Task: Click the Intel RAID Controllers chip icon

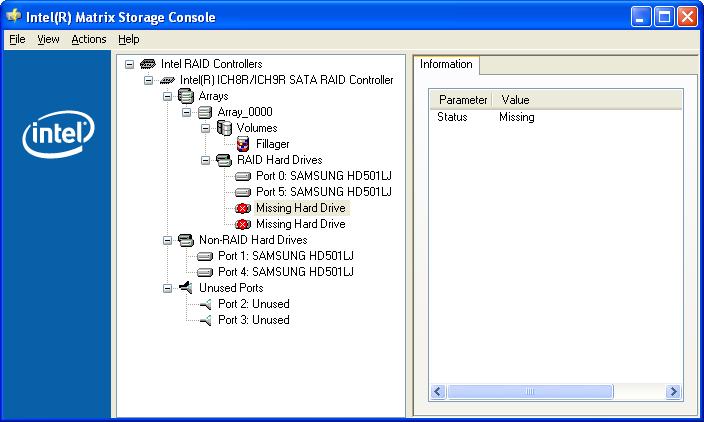Action: click(148, 64)
